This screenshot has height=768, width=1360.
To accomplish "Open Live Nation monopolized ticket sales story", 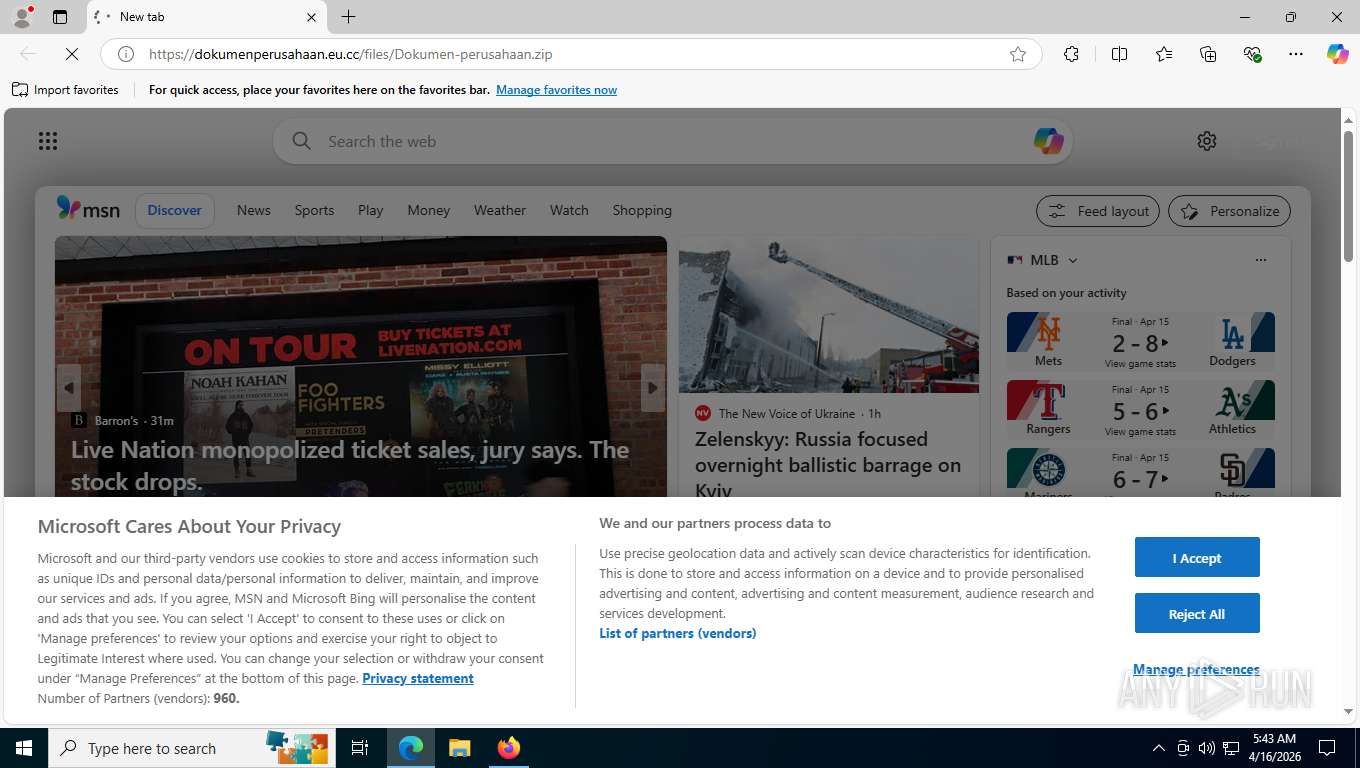I will (350, 465).
